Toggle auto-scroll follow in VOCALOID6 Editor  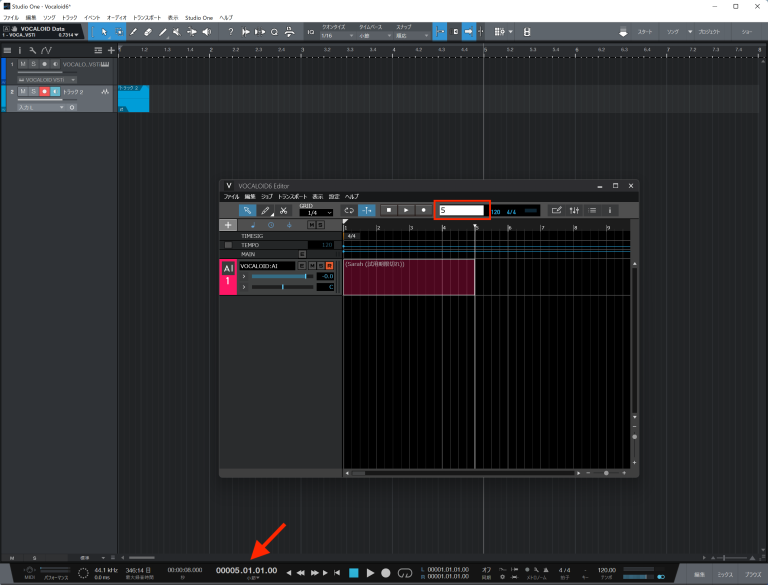[367, 210]
